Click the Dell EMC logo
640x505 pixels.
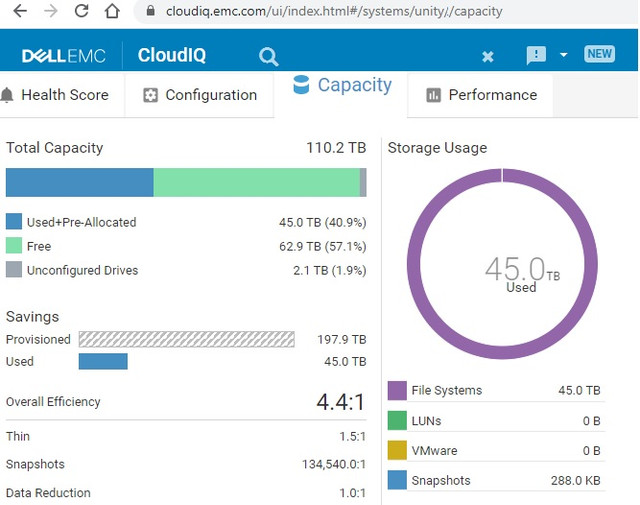64,56
